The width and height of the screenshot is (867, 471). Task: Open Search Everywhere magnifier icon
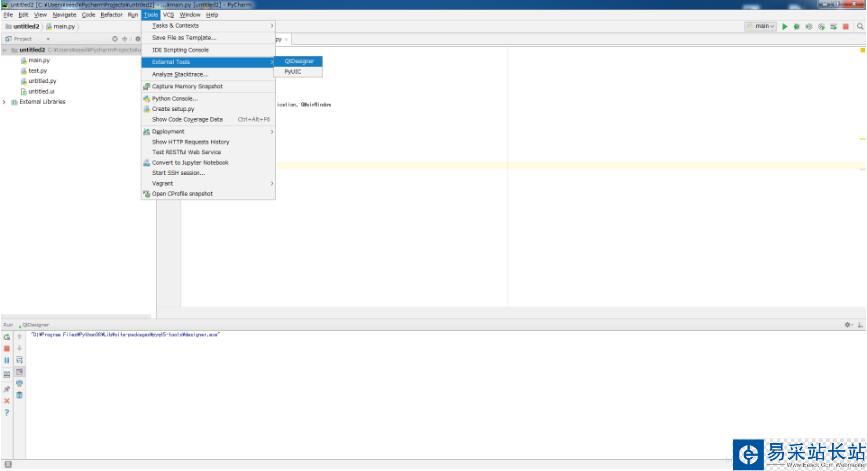(x=860, y=27)
